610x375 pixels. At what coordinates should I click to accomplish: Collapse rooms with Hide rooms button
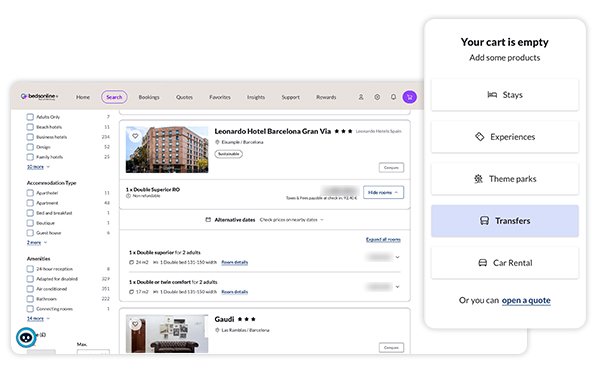click(383, 193)
